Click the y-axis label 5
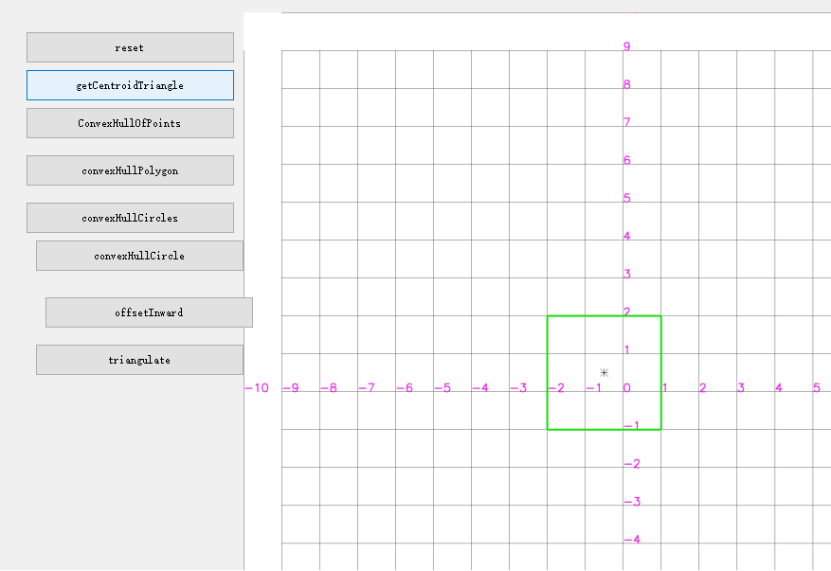This screenshot has width=831, height=571. pos(627,198)
